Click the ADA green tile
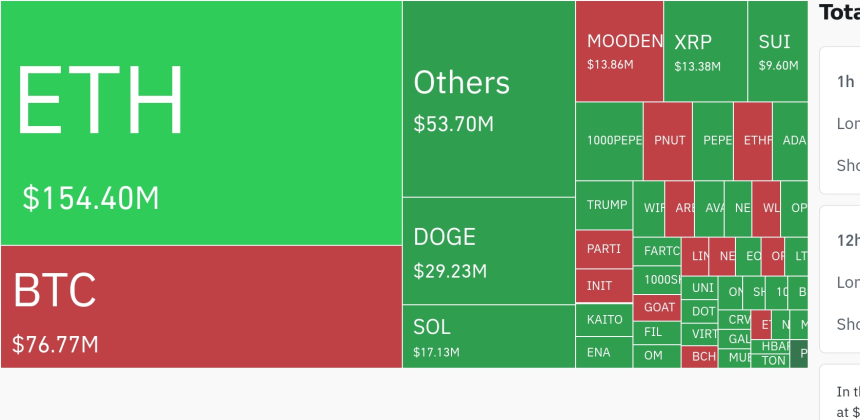 coord(790,141)
